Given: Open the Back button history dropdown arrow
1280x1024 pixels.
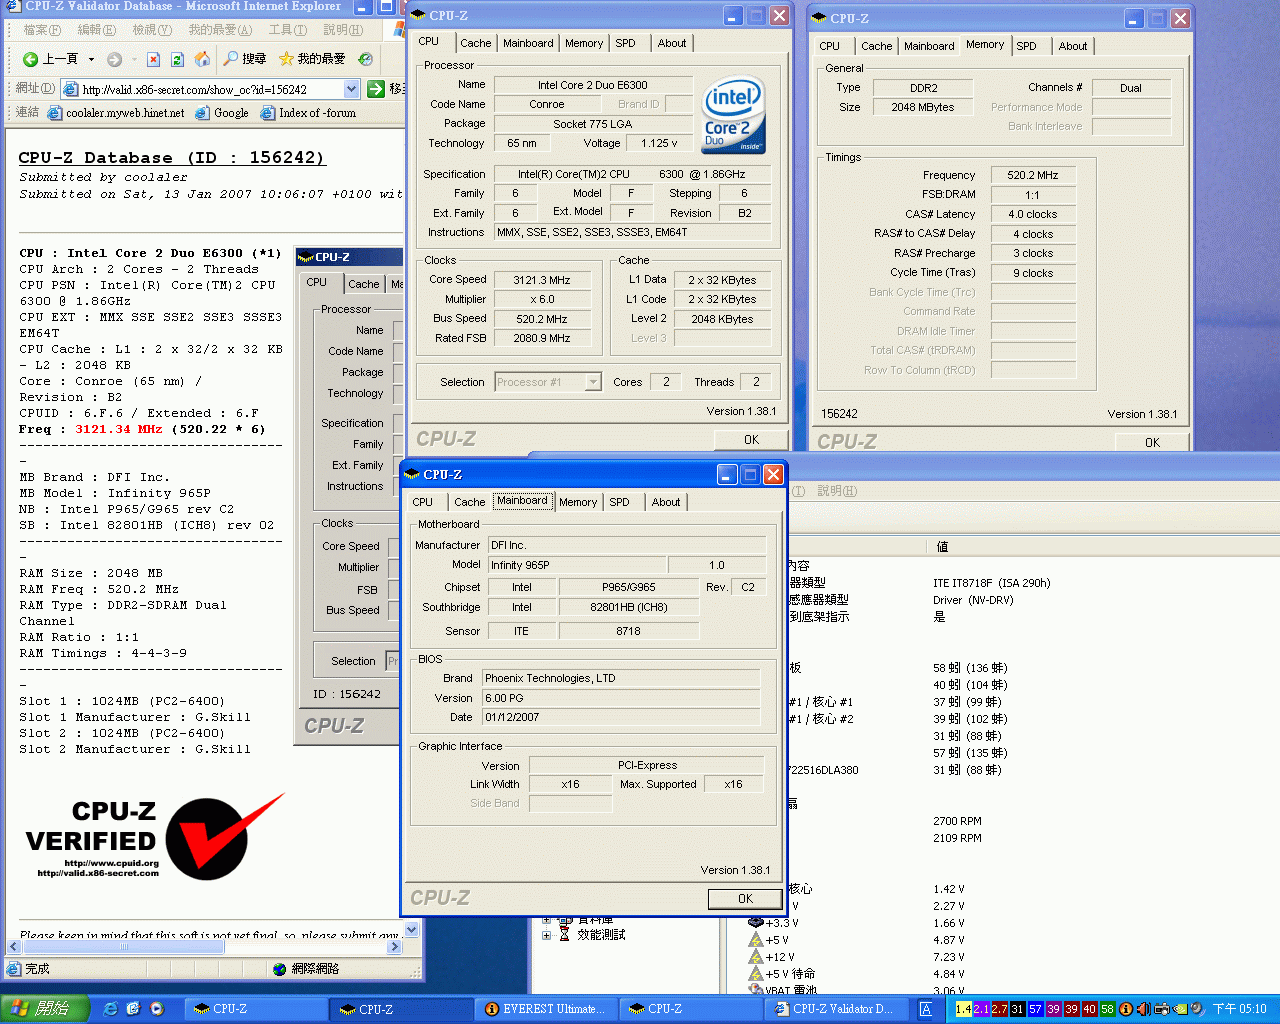Looking at the screenshot, I should tap(91, 59).
